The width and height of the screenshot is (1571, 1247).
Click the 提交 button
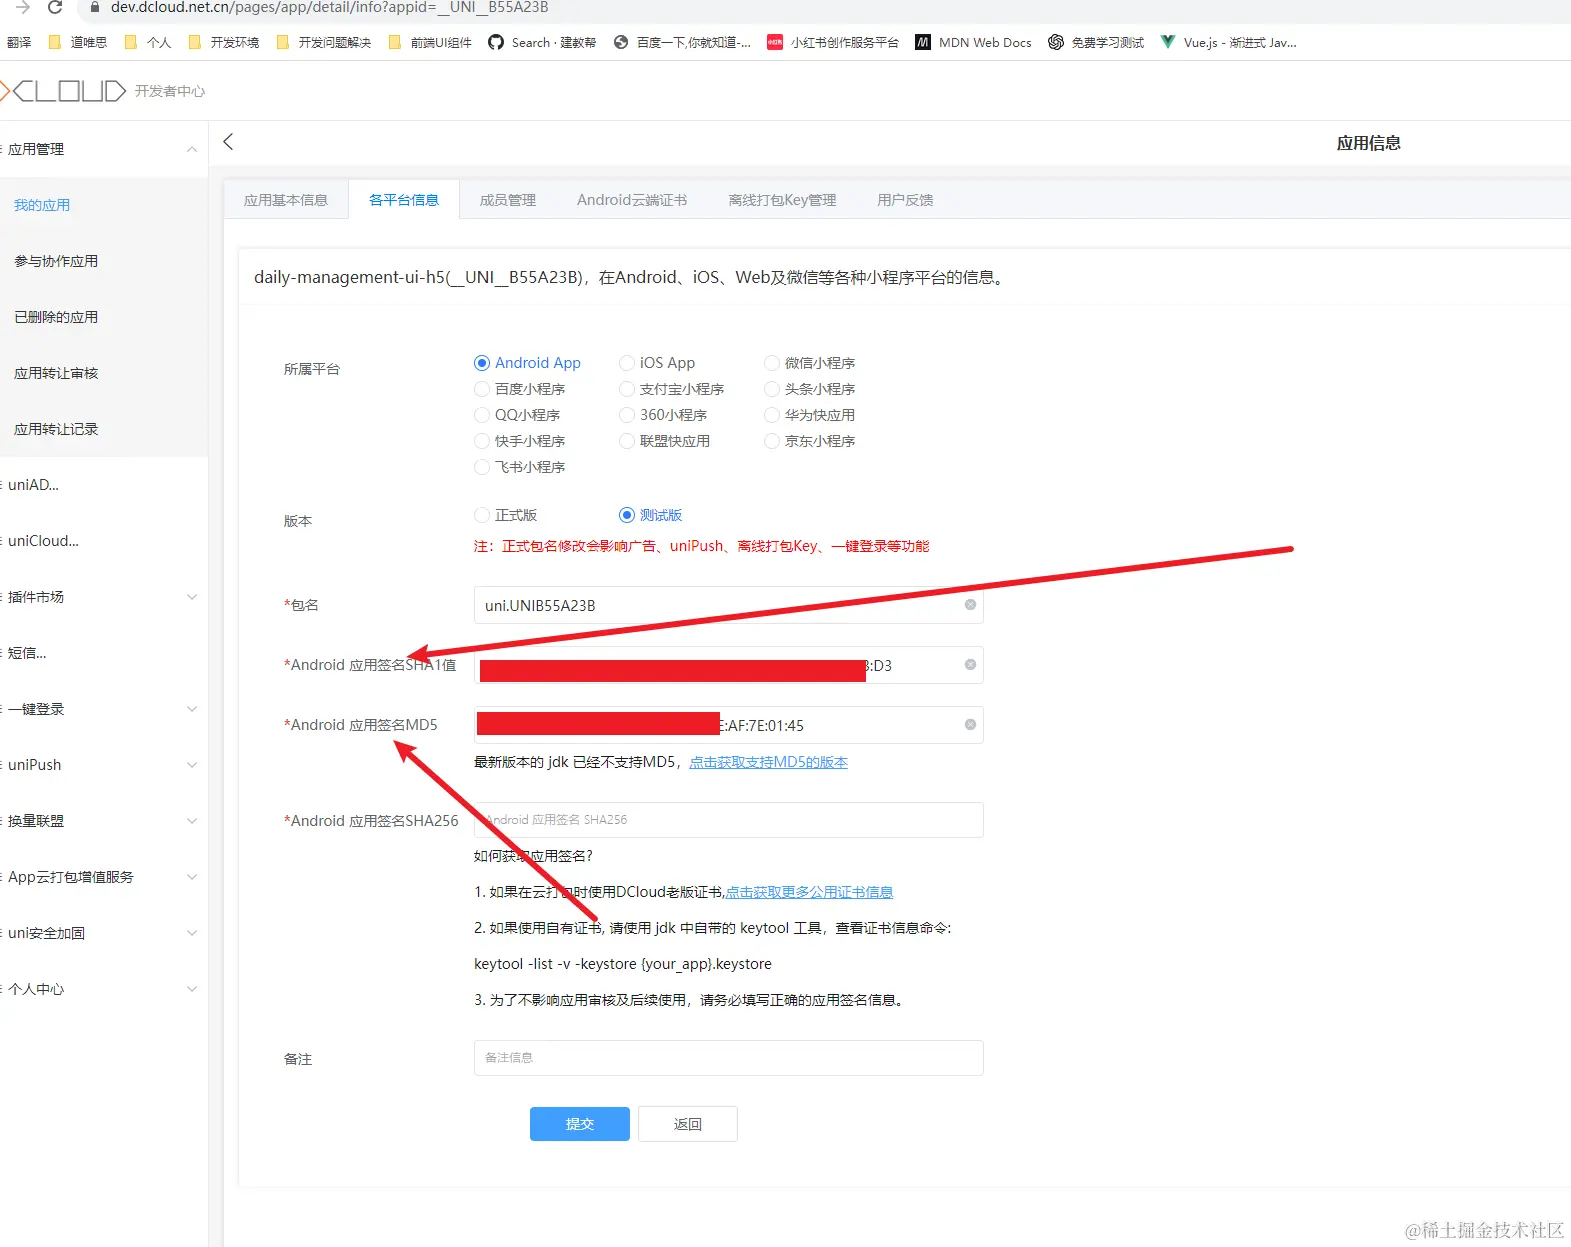580,1124
